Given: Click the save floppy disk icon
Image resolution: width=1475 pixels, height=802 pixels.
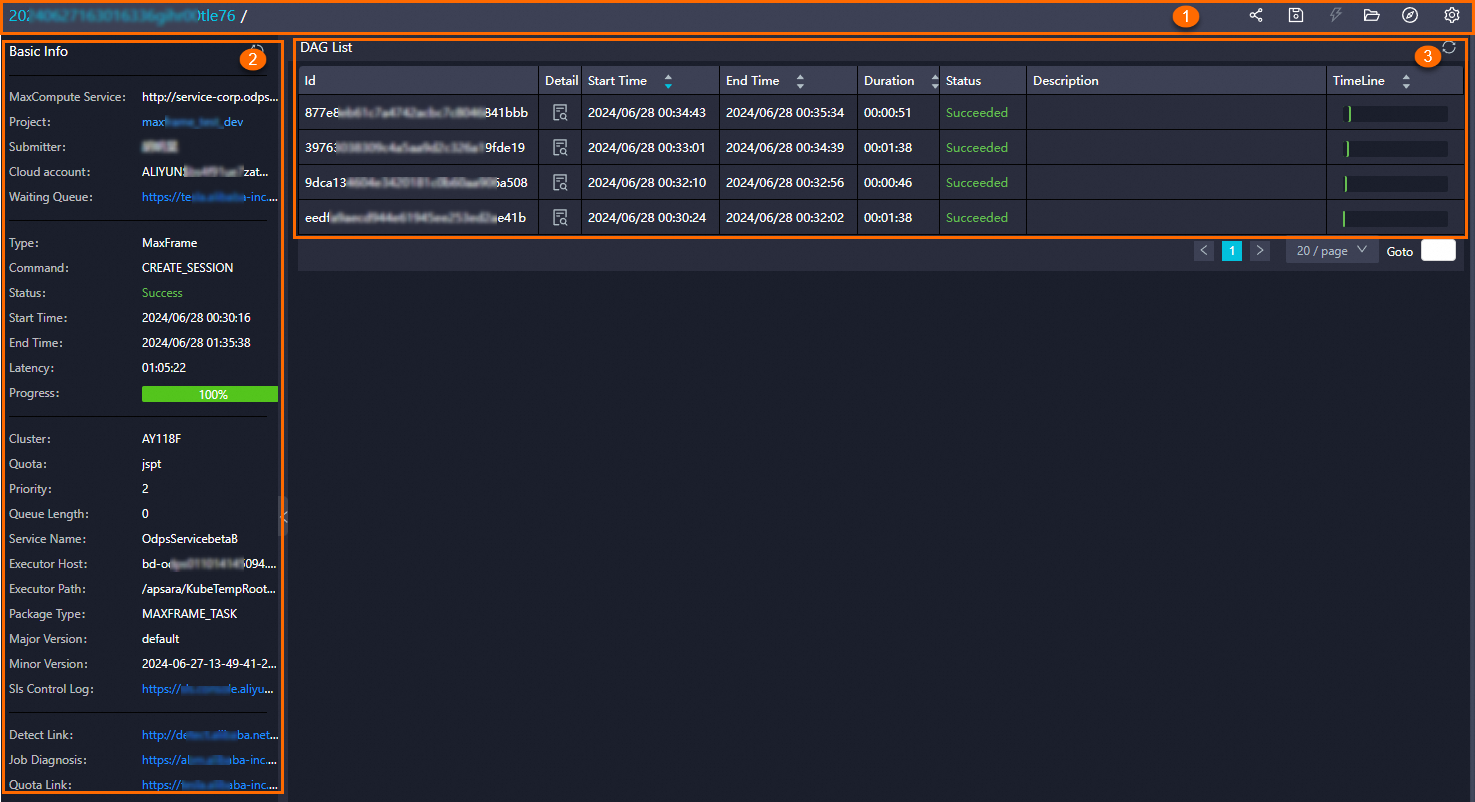Looking at the screenshot, I should click(1296, 15).
